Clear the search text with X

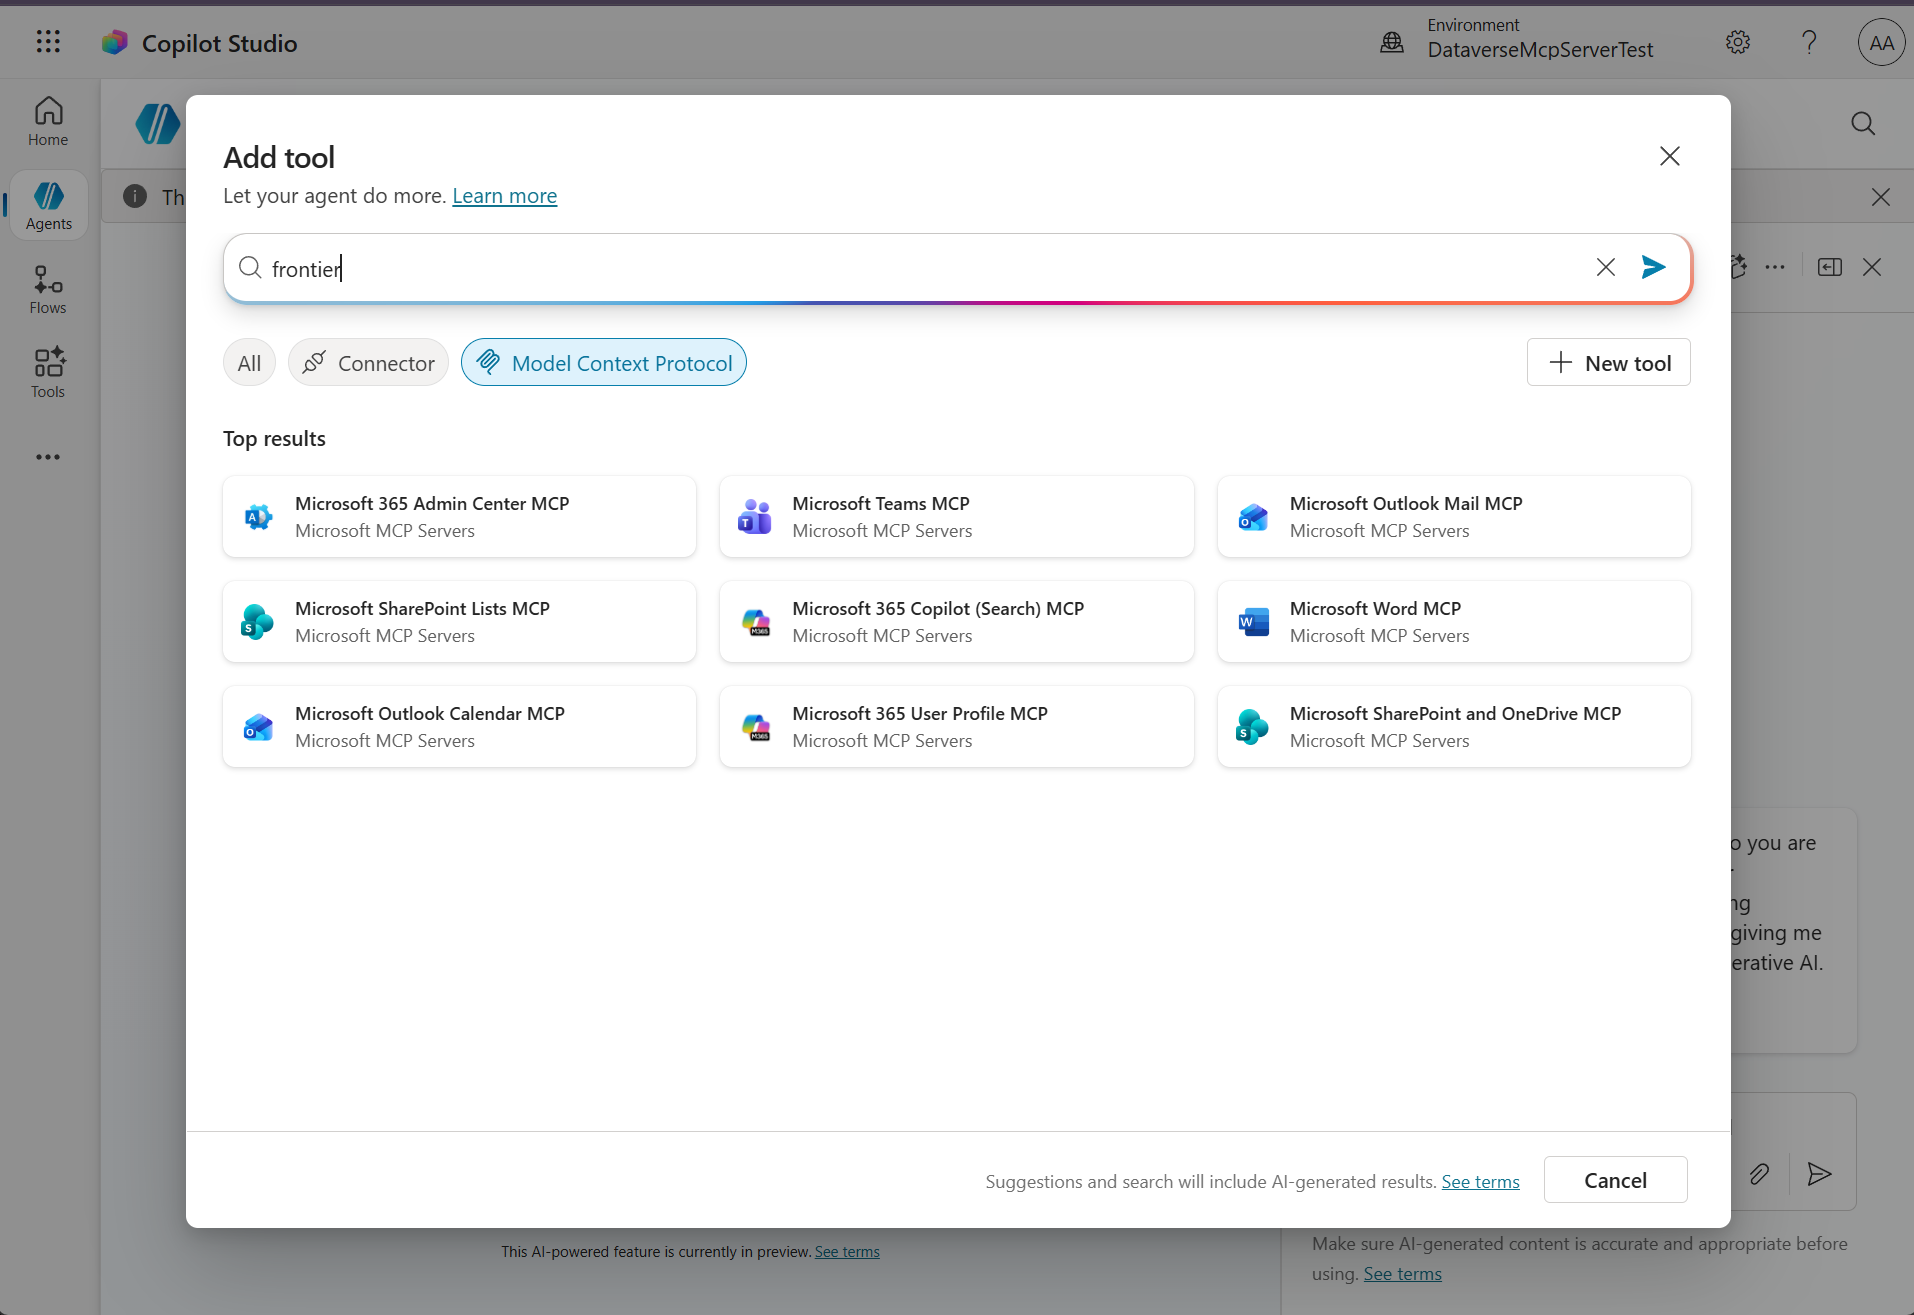1605,267
